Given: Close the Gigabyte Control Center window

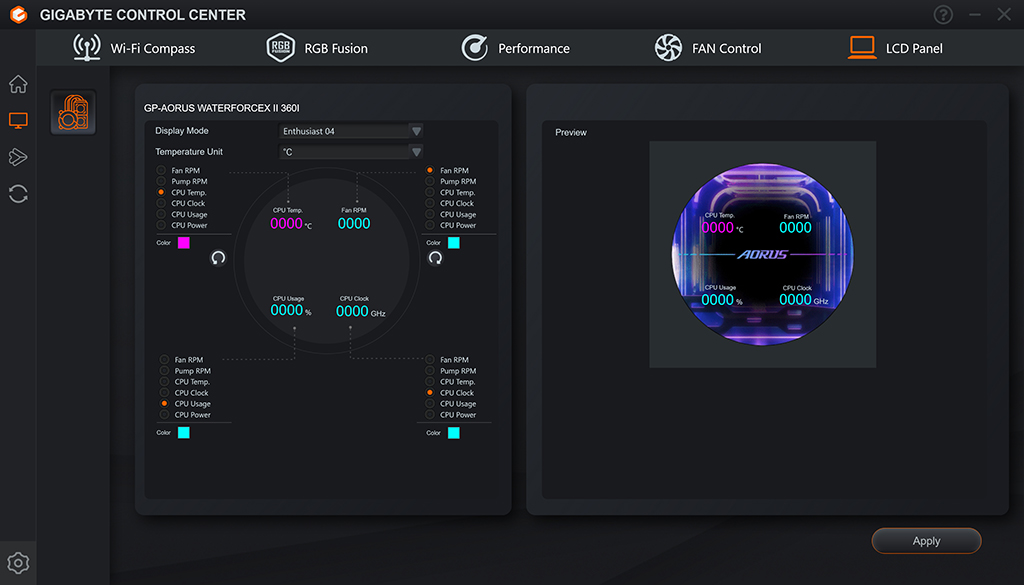Looking at the screenshot, I should coord(1004,14).
